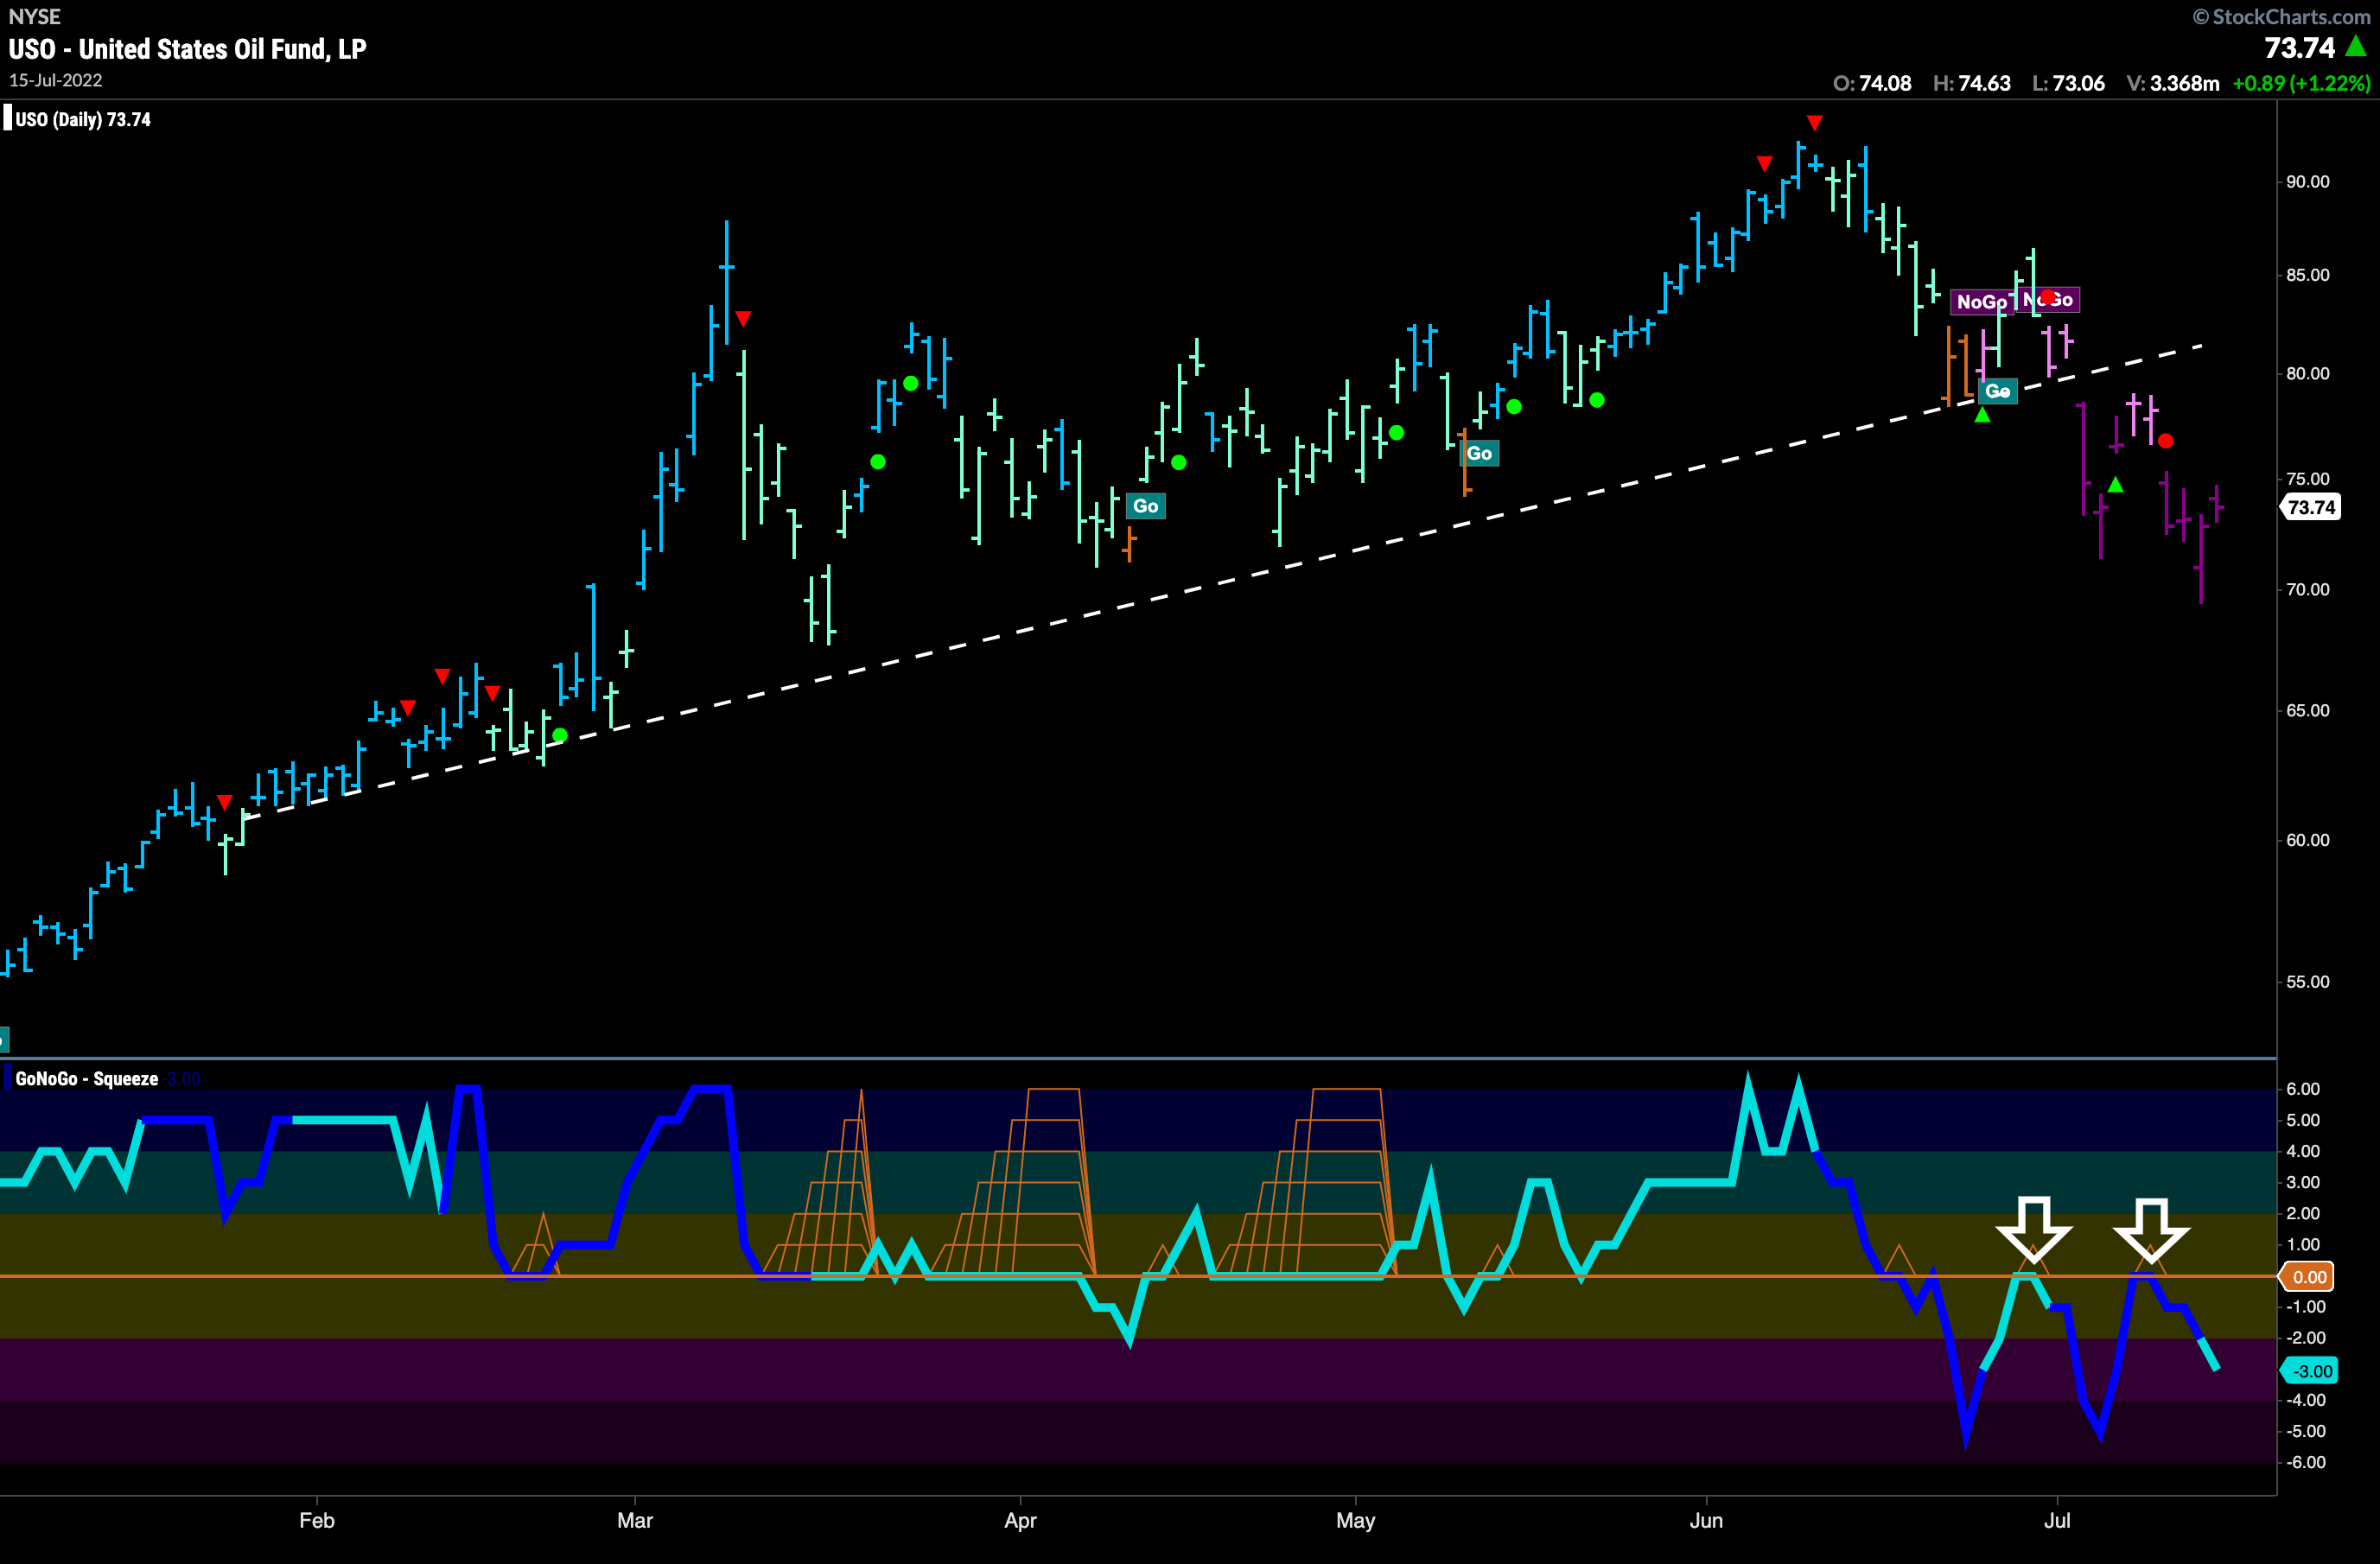Click the 90.00 price axis label

(x=2308, y=182)
